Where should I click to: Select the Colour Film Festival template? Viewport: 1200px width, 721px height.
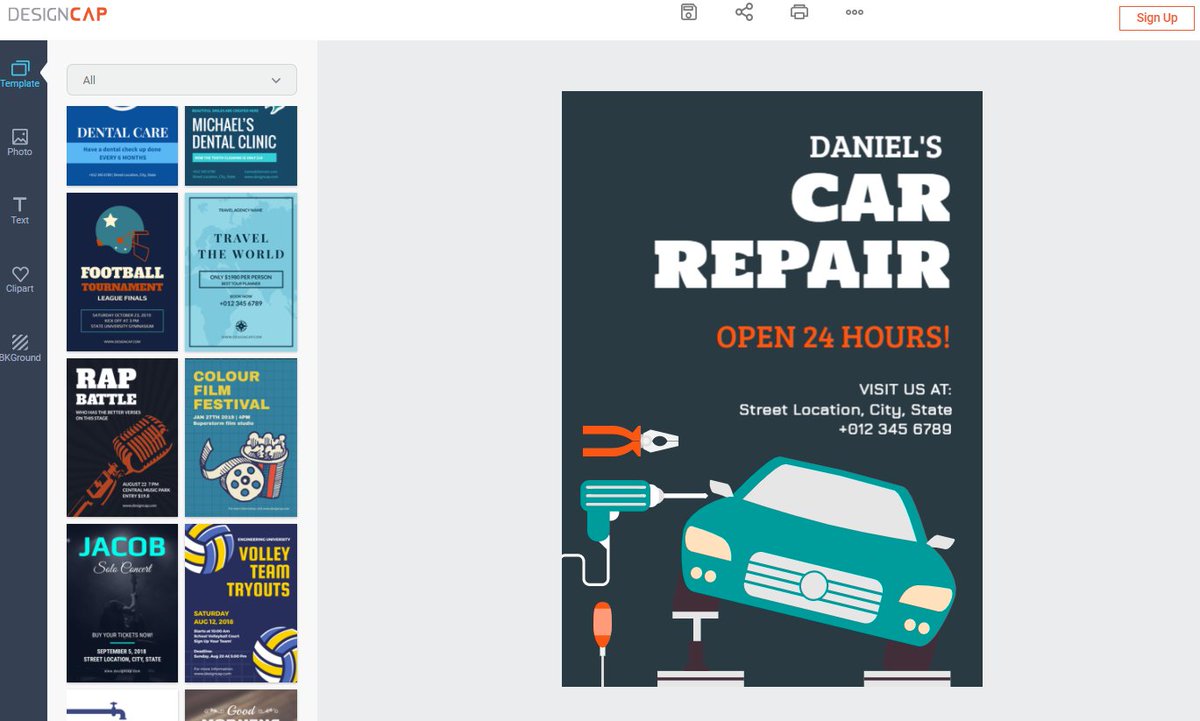coord(241,437)
